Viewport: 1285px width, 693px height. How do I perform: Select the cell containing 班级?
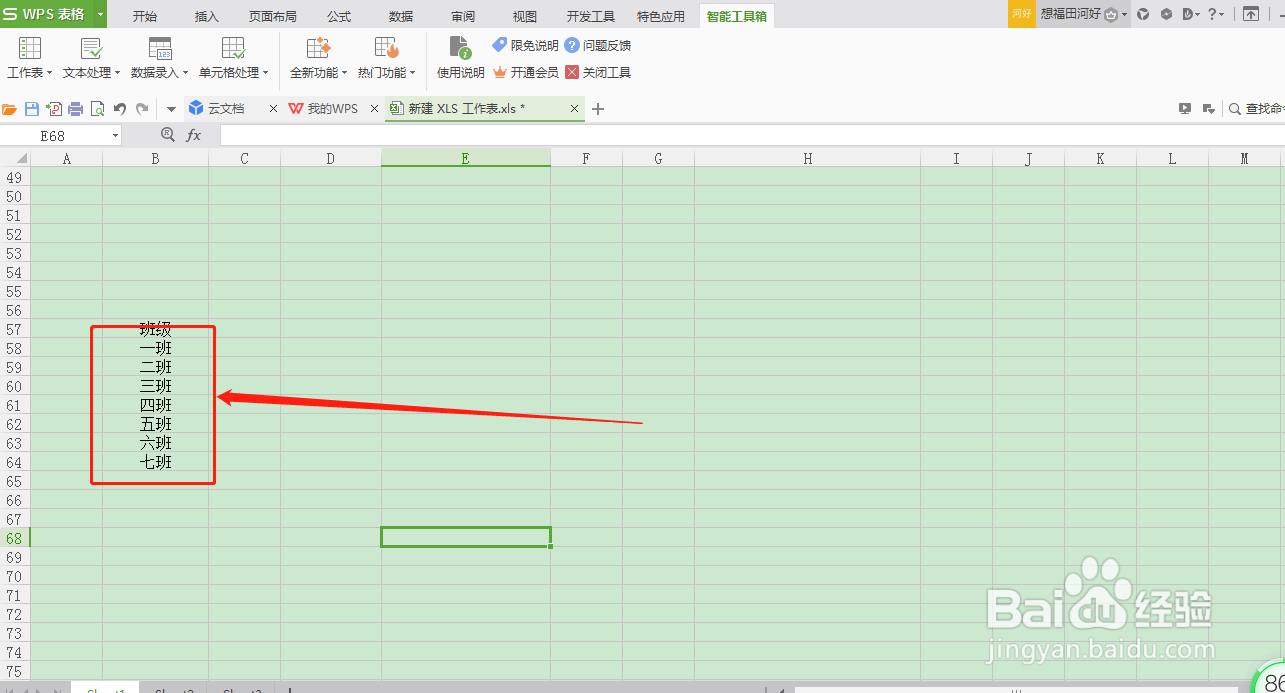pyautogui.click(x=155, y=329)
